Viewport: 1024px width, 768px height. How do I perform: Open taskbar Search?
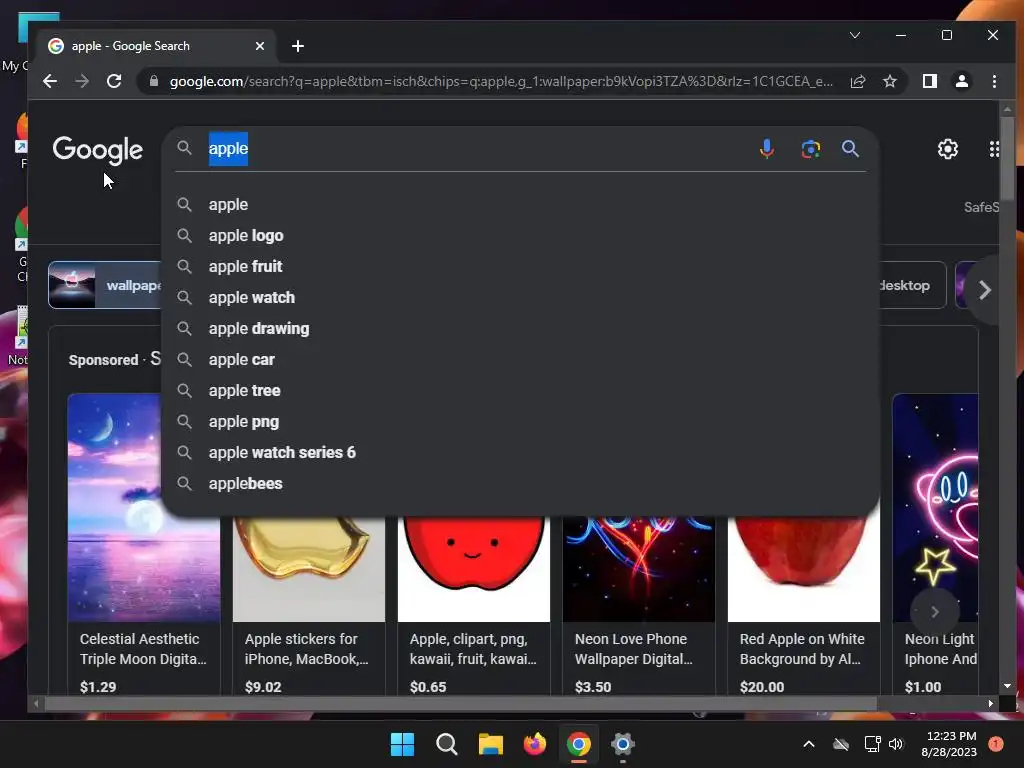(447, 744)
